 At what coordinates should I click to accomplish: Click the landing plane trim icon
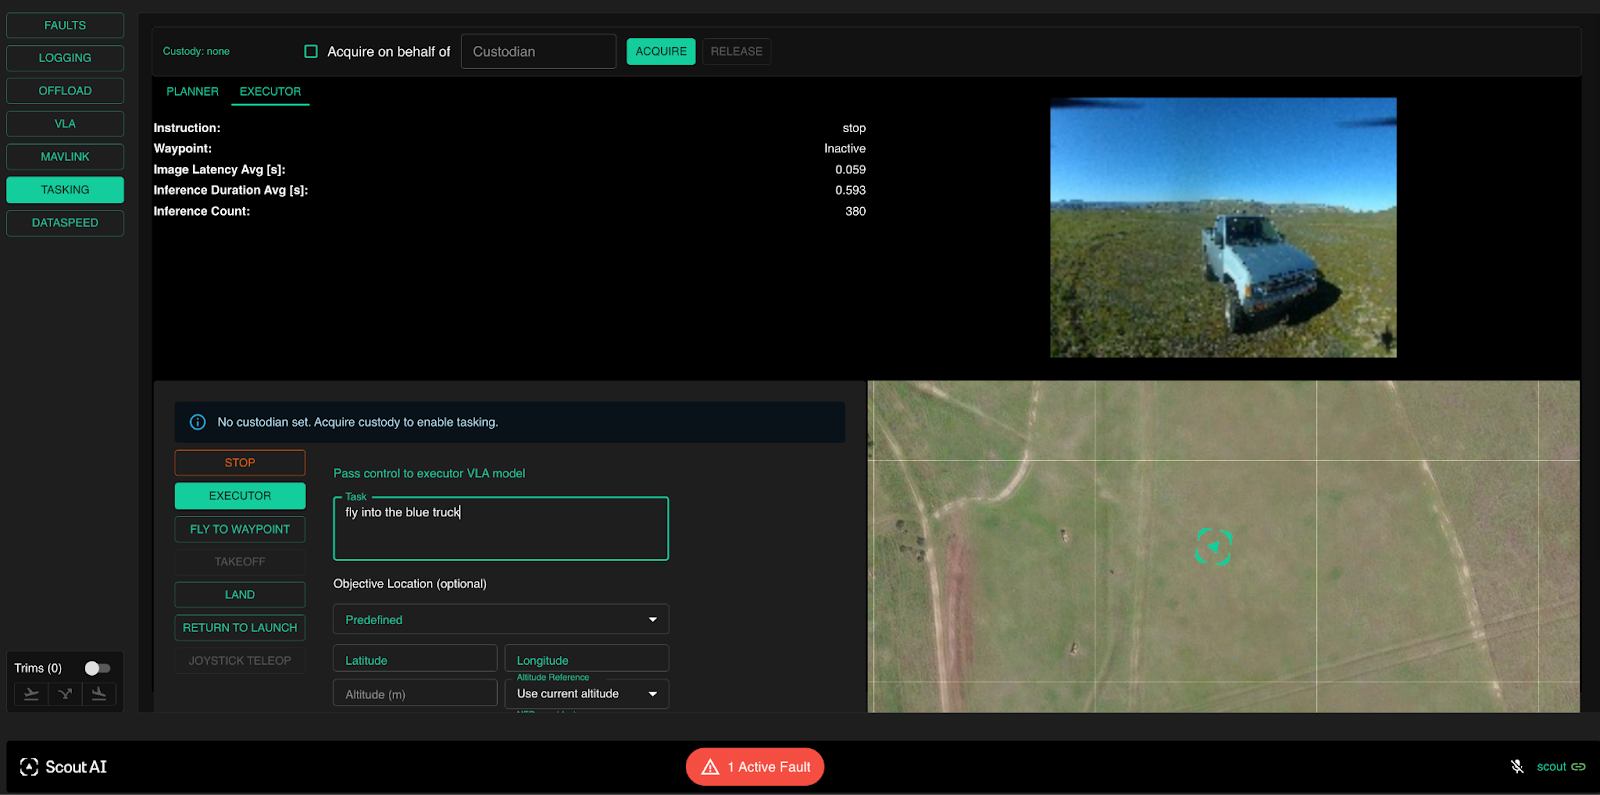99,694
